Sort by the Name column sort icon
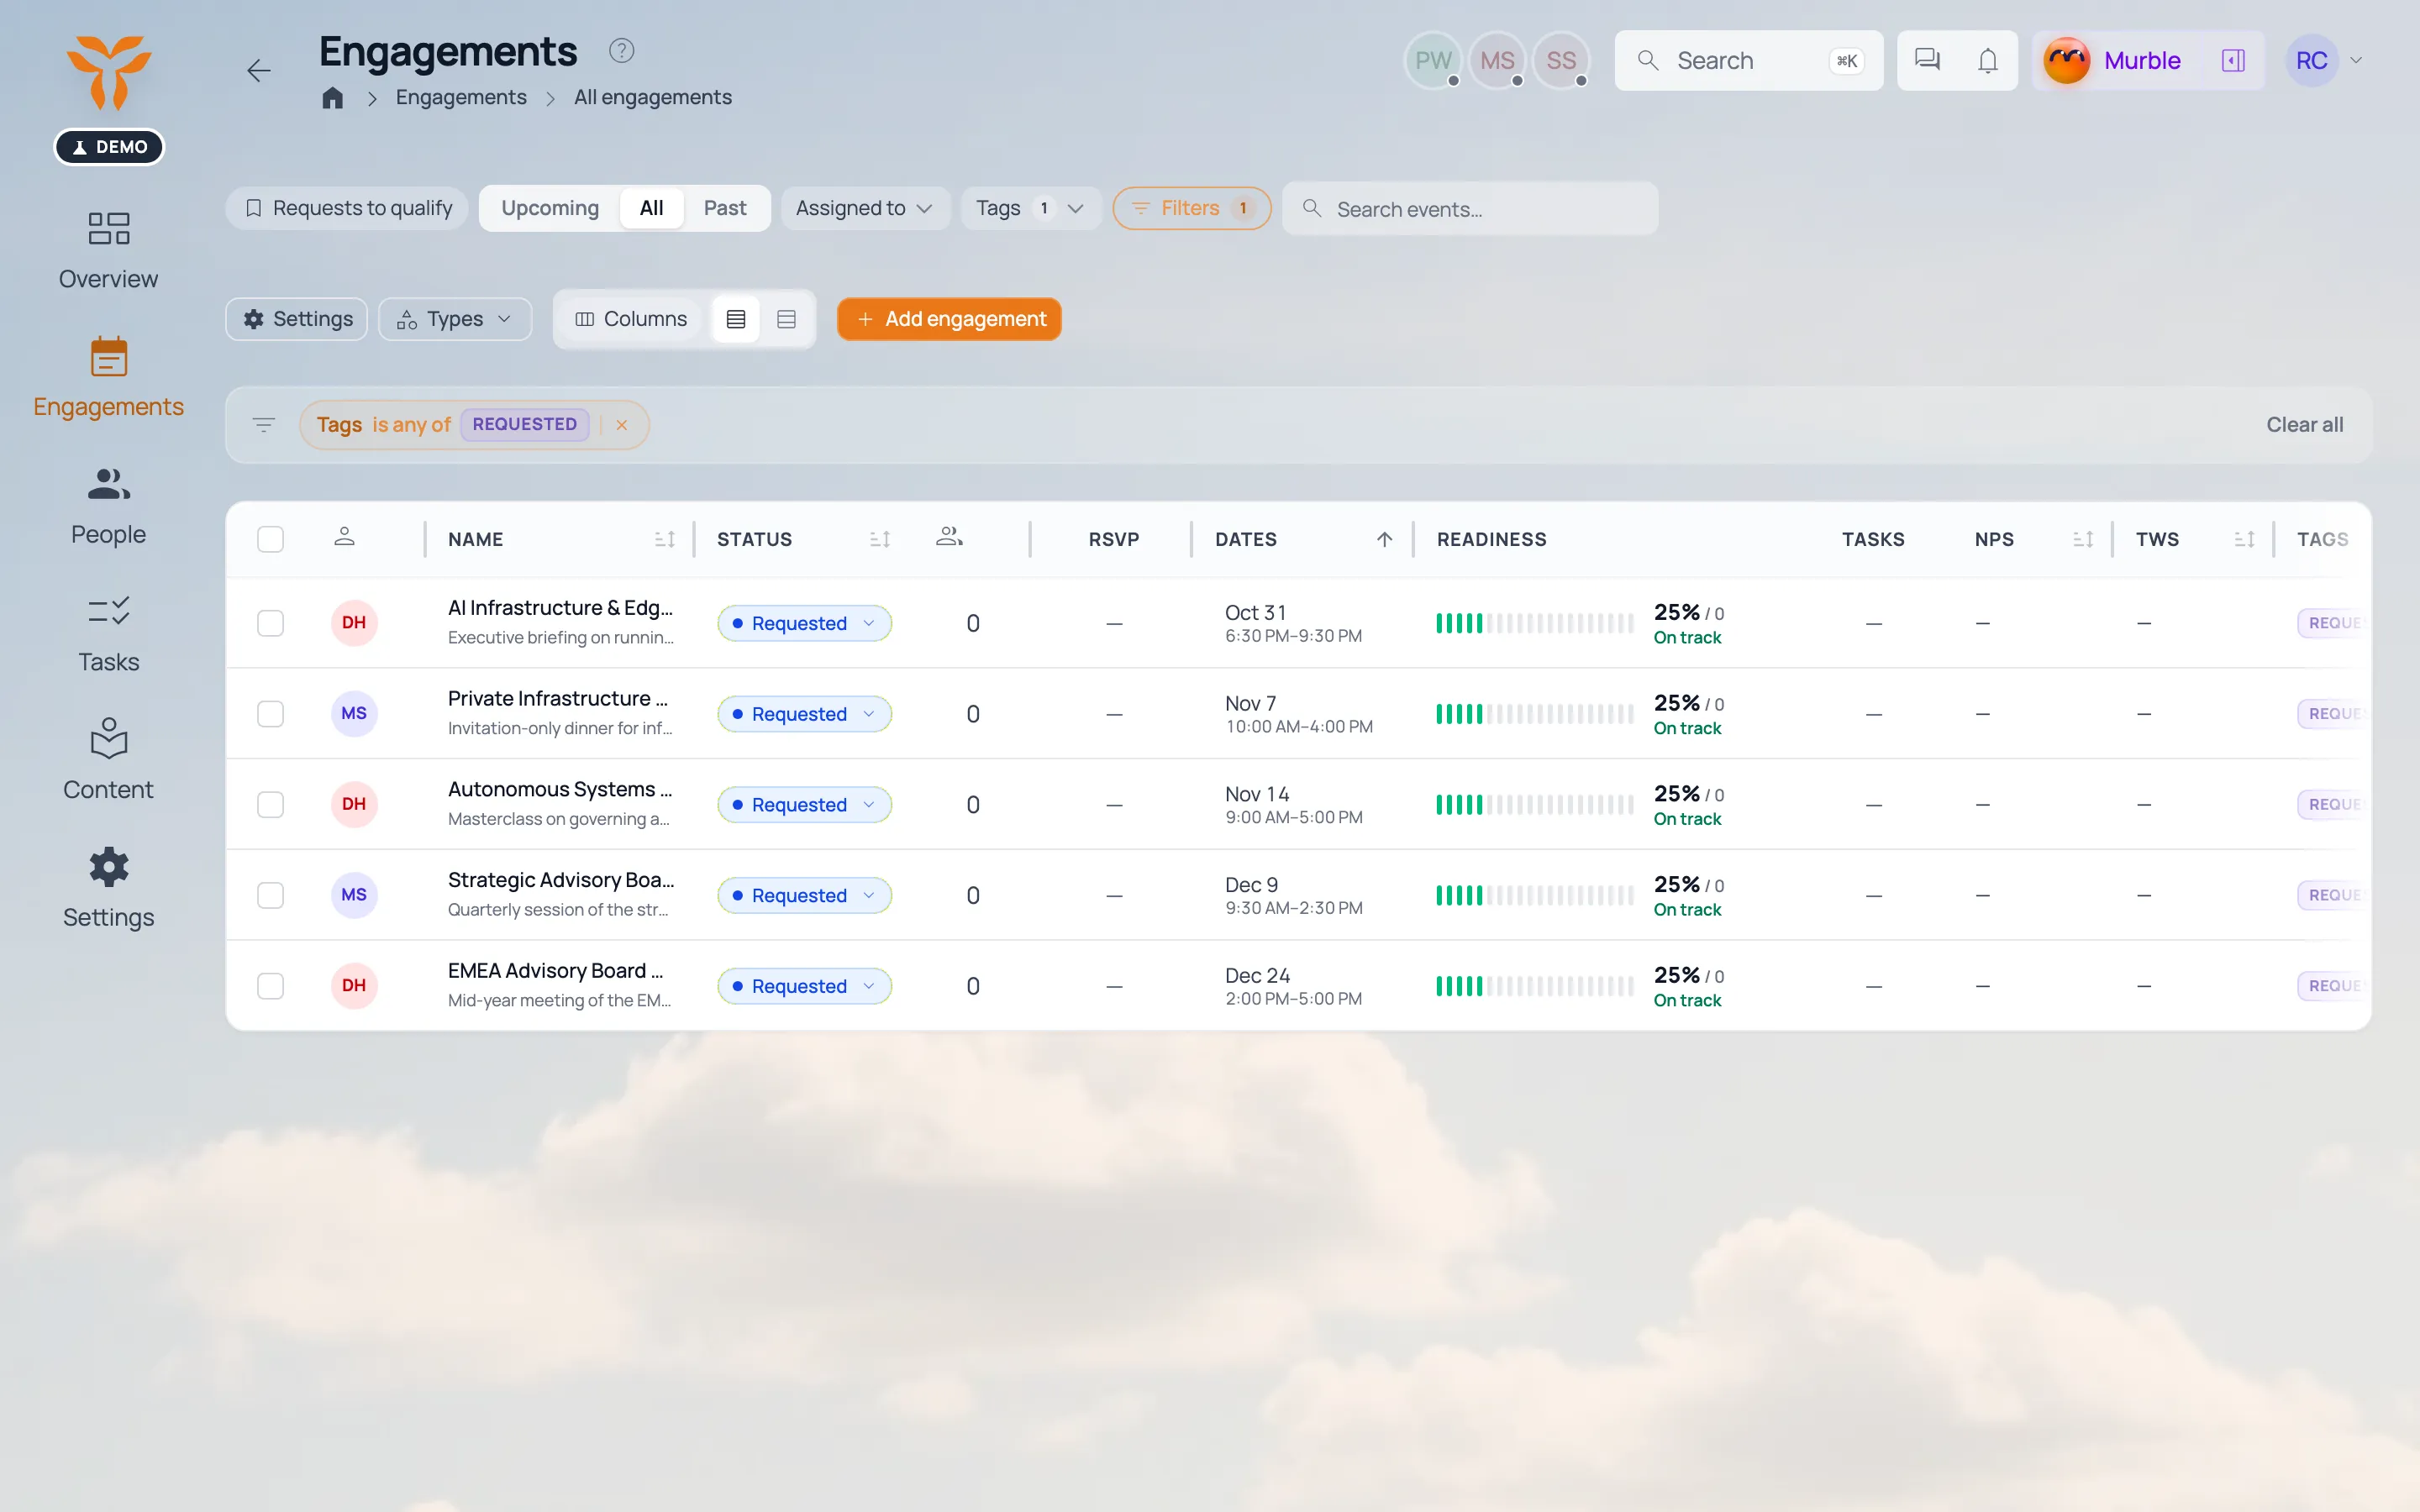 [665, 539]
